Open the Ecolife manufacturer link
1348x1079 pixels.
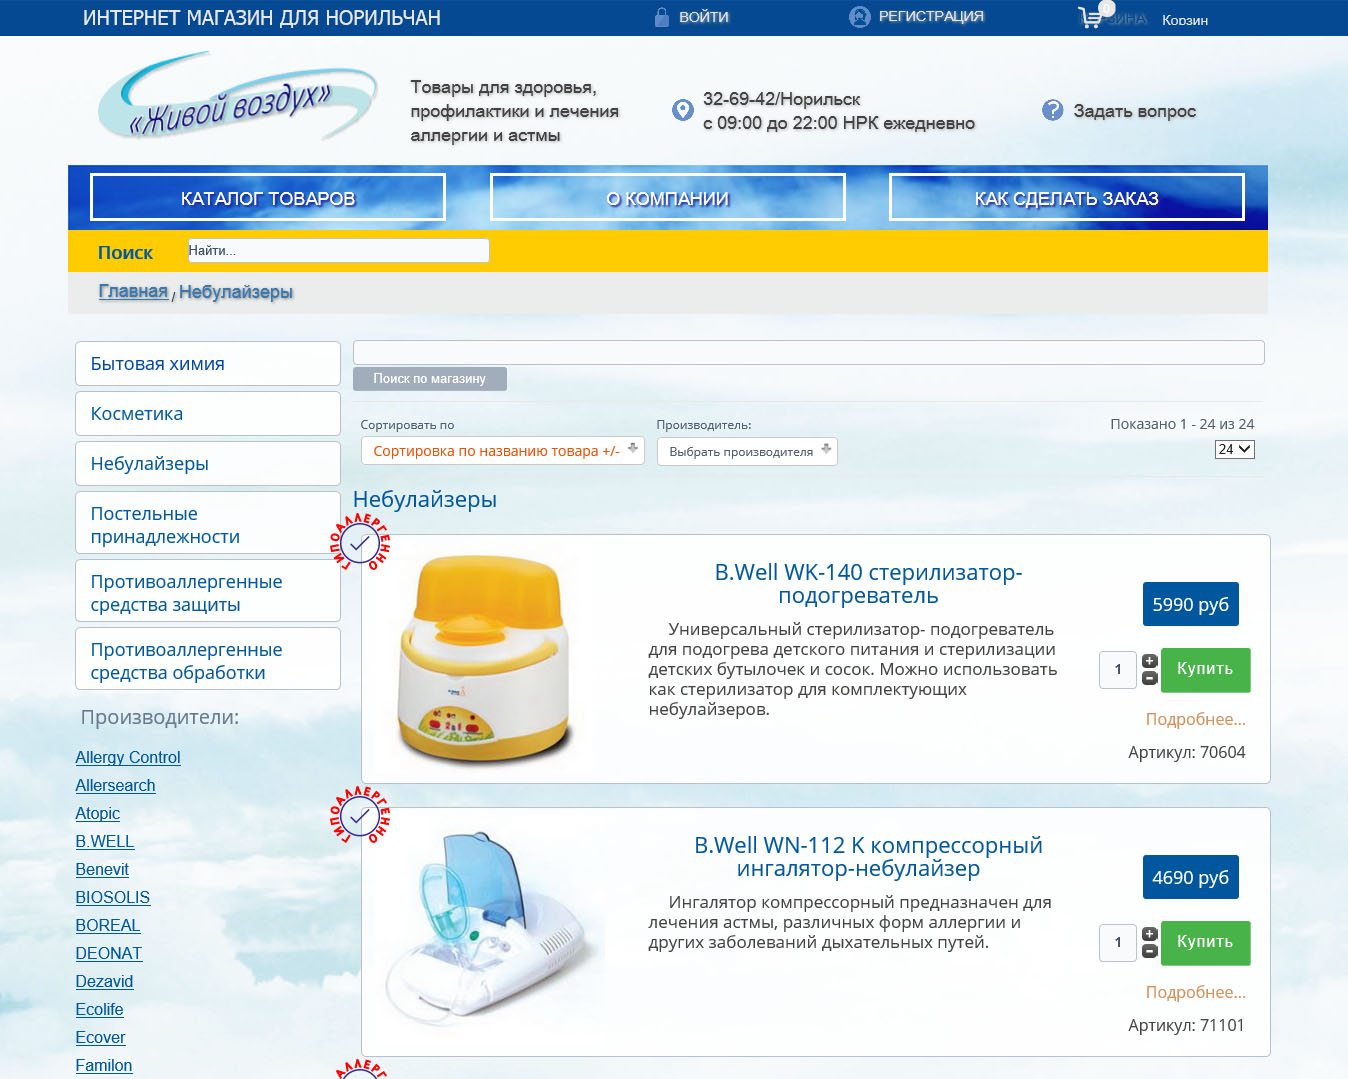[x=99, y=1010]
